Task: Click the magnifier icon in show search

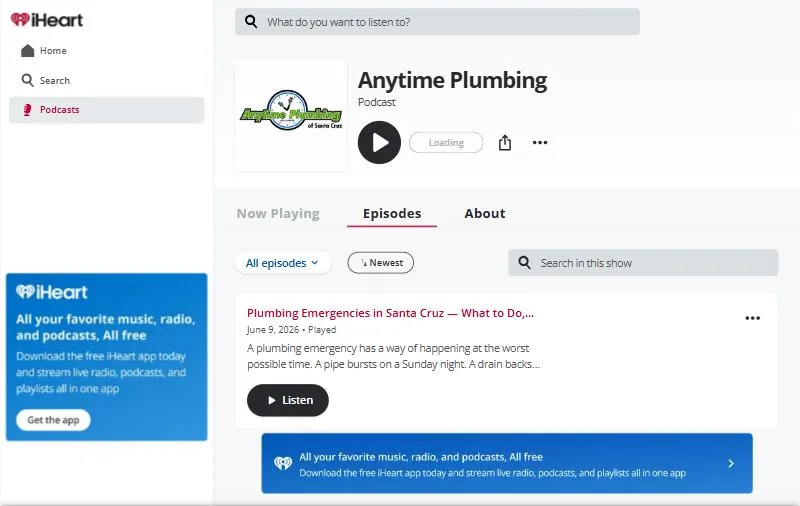Action: pos(524,263)
